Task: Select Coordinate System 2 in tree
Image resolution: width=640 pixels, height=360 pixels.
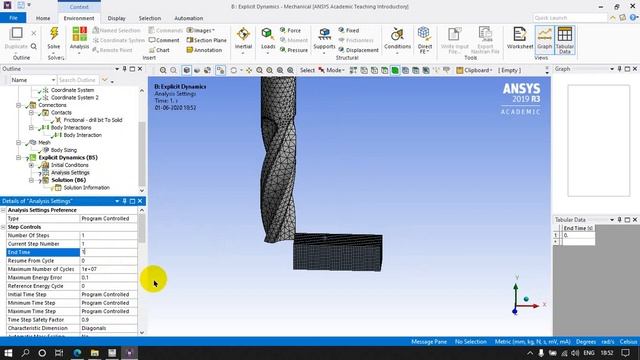Action: [75, 98]
